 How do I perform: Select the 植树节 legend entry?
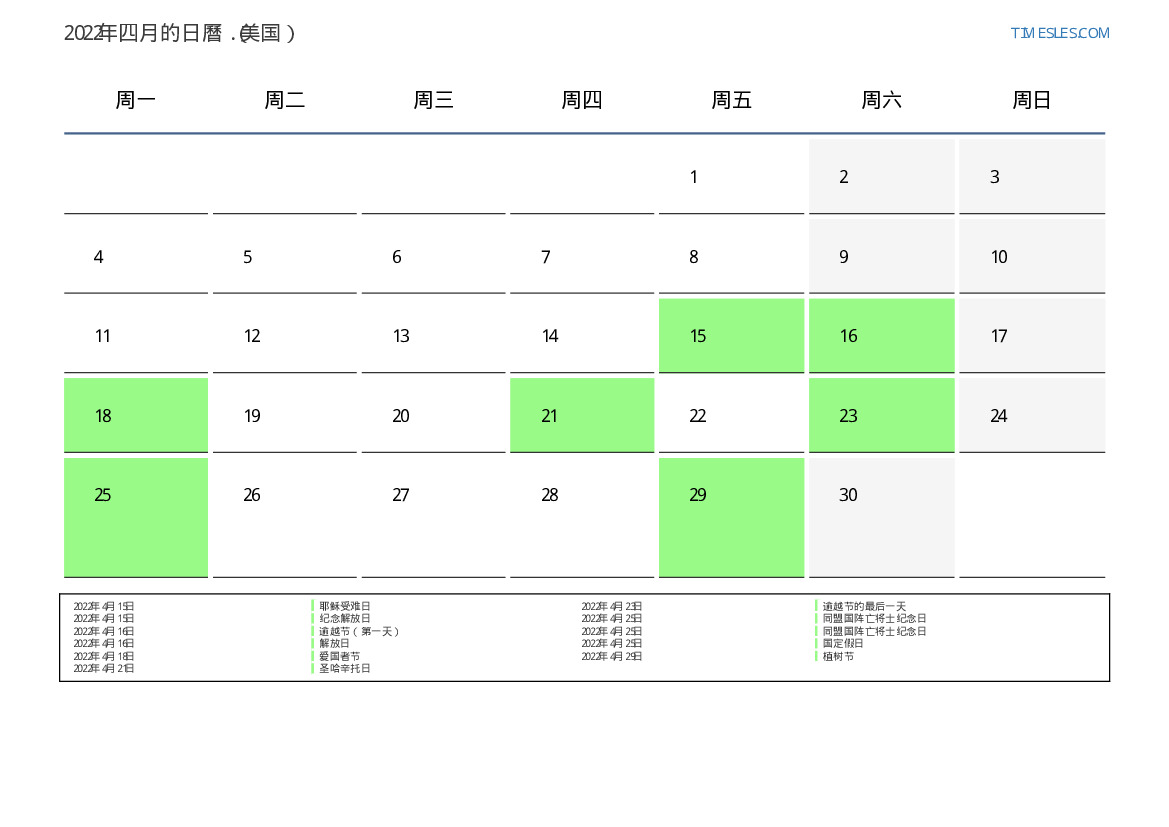coord(838,656)
